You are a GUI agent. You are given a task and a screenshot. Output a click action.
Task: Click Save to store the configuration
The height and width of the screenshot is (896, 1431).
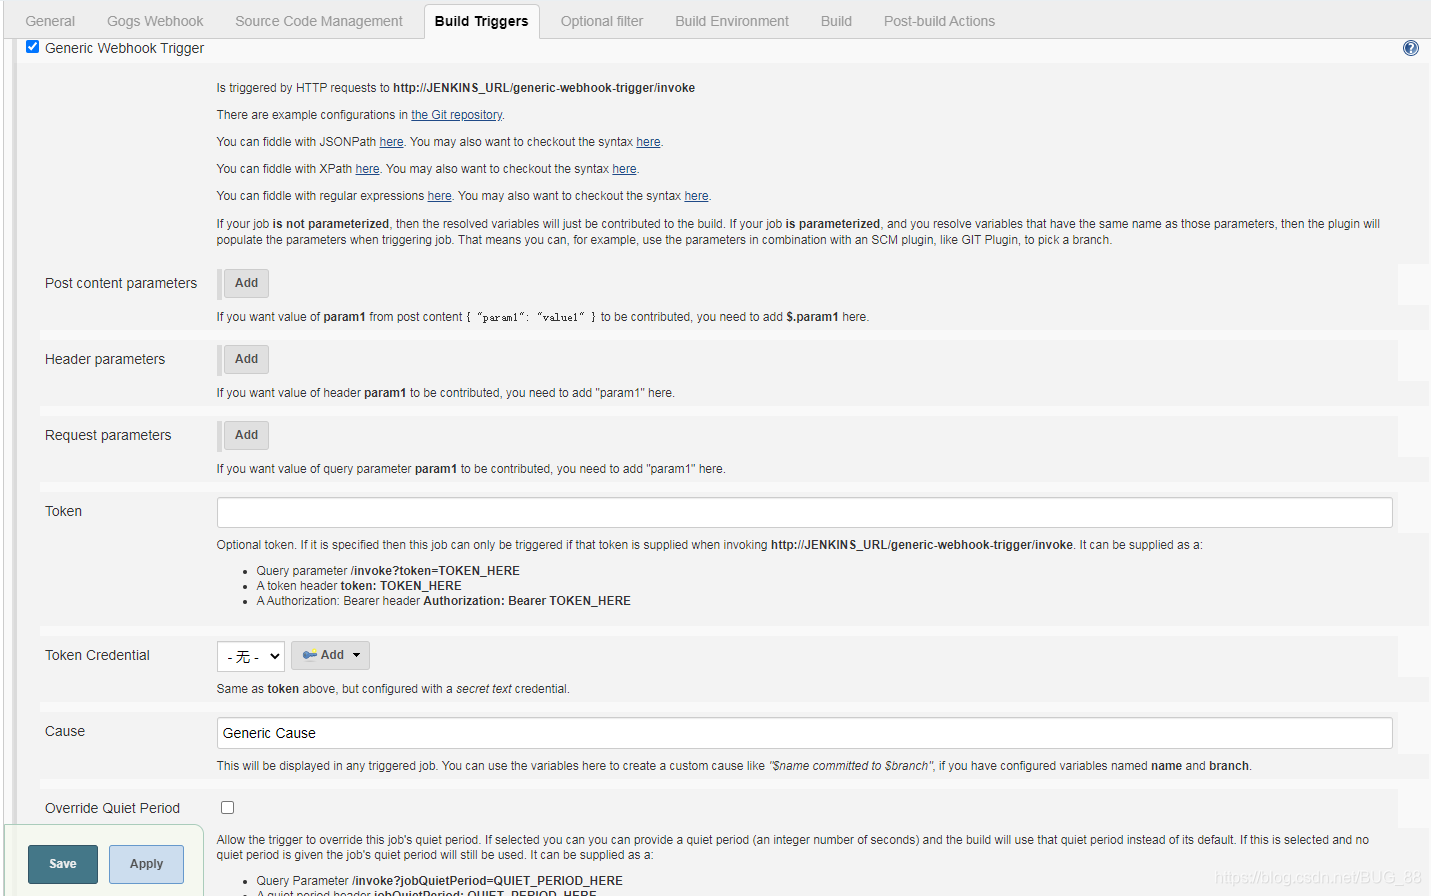pyautogui.click(x=62, y=863)
